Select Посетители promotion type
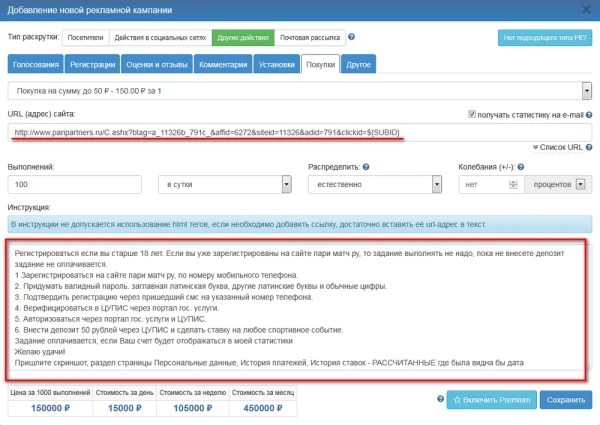The image size is (600, 425). (x=84, y=38)
